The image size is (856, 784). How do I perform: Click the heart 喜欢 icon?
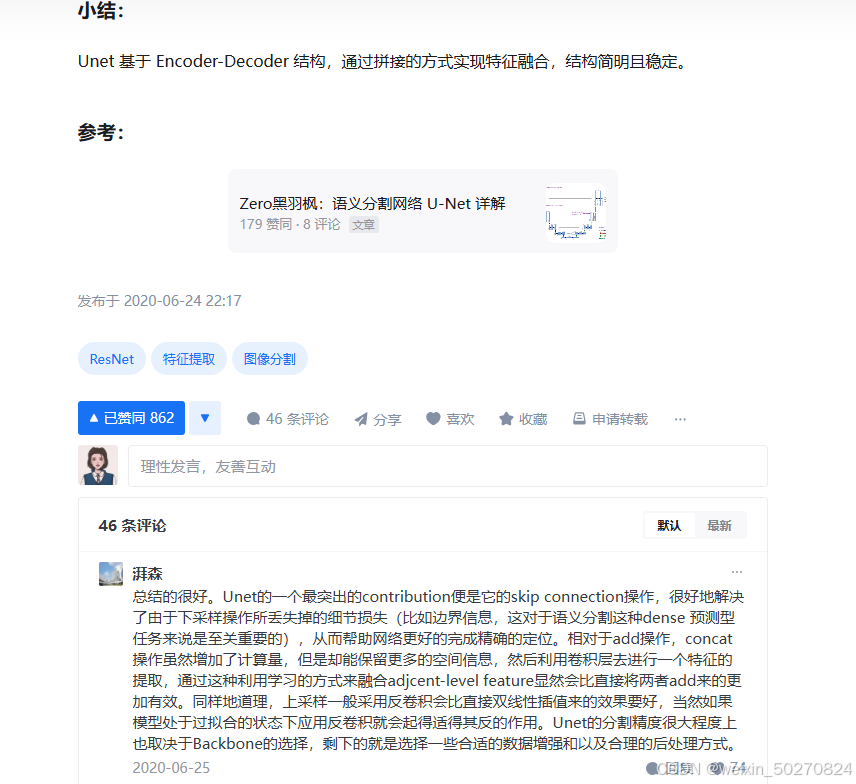pyautogui.click(x=433, y=418)
